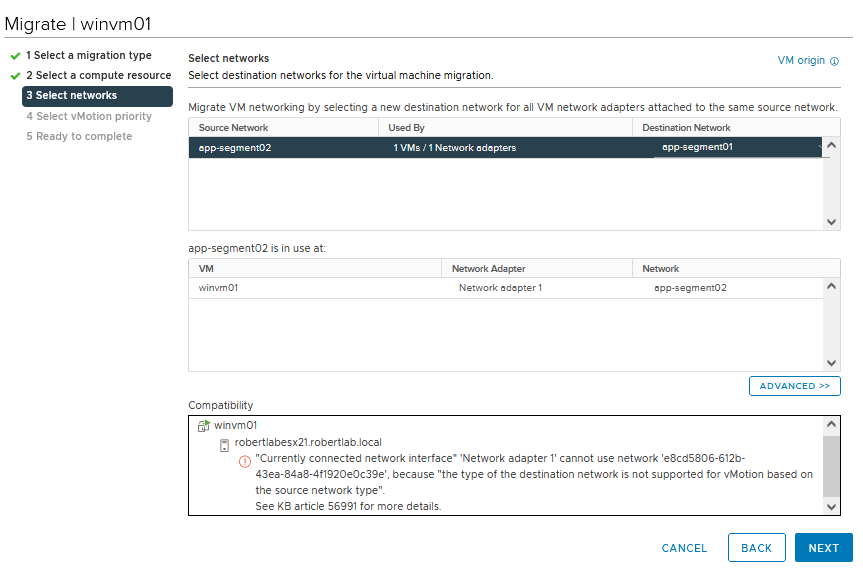Go to step 1 Select a migration type
The image size is (863, 572).
[89, 55]
